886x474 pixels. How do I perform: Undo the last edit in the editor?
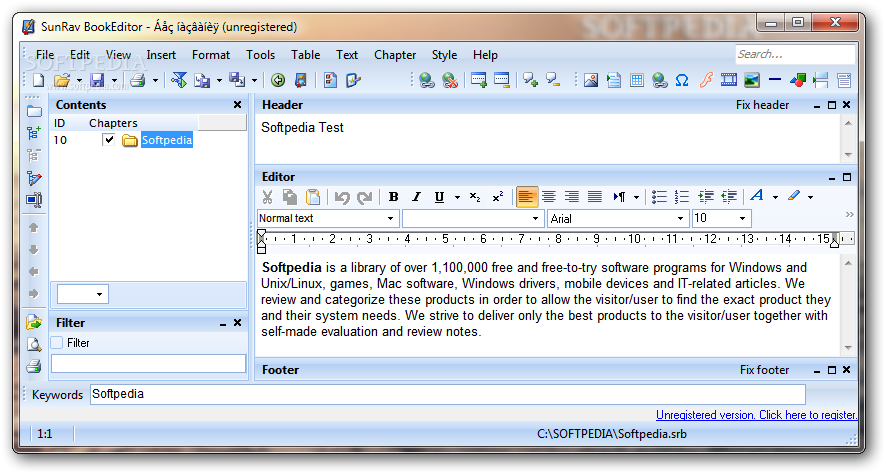[341, 197]
